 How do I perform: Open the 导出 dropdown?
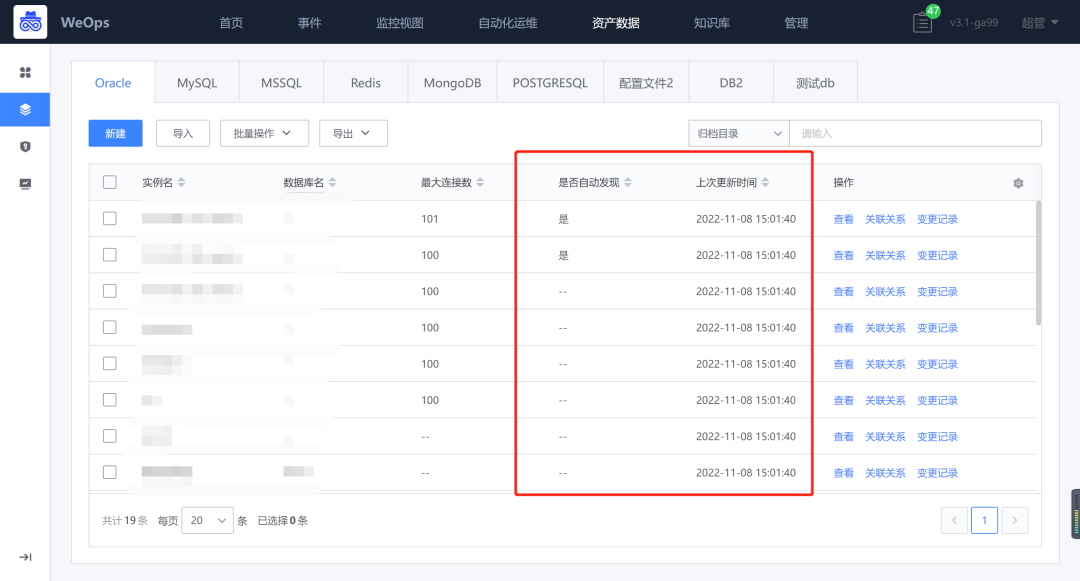pos(353,133)
